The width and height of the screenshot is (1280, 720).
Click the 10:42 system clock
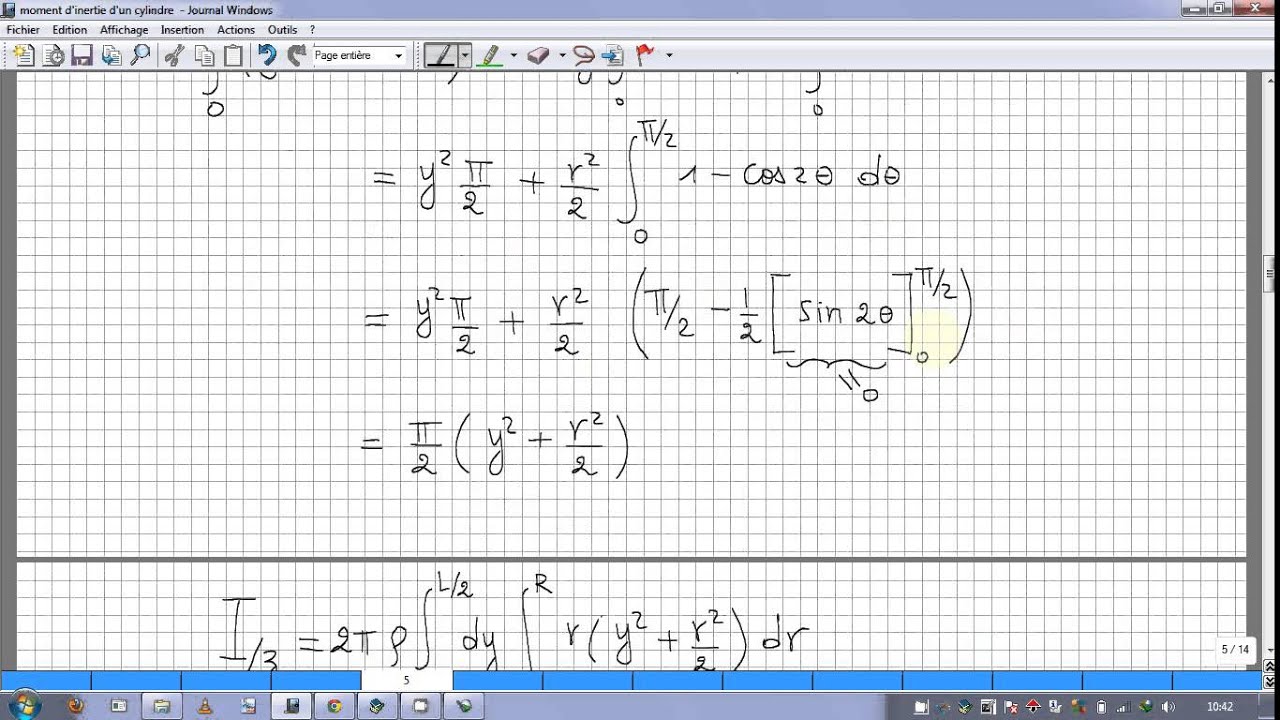pyautogui.click(x=1219, y=706)
